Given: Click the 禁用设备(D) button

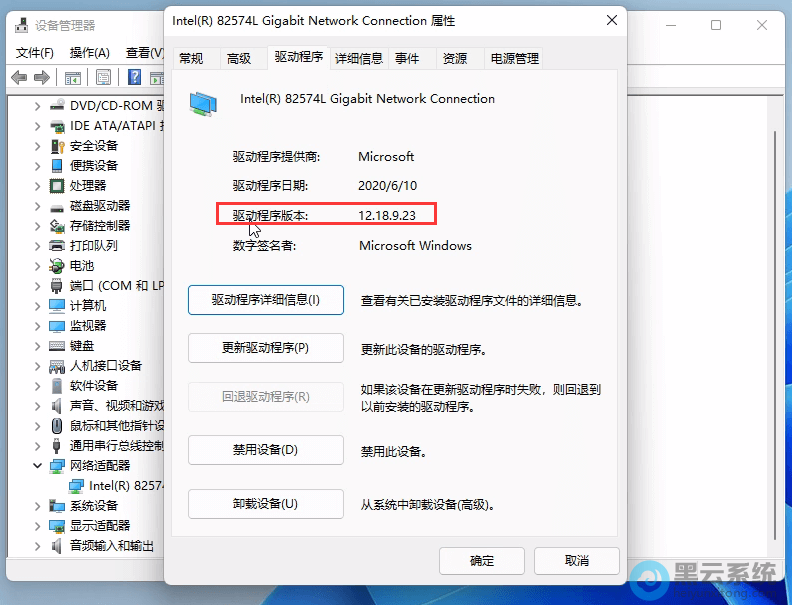Looking at the screenshot, I should (x=265, y=450).
